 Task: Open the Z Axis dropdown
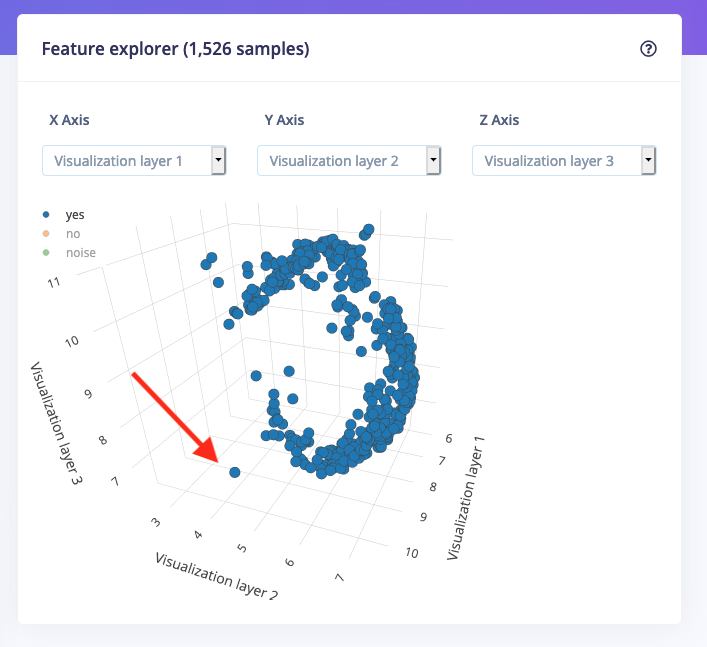tap(564, 161)
